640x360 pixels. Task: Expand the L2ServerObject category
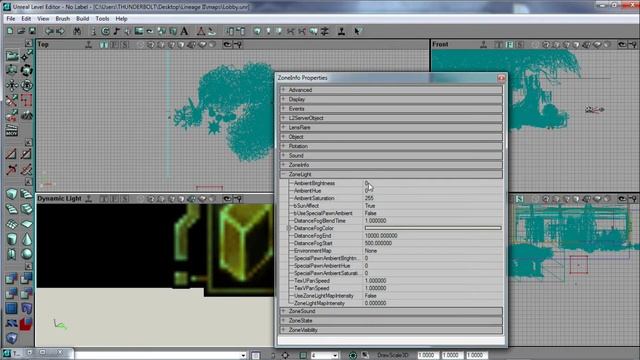click(x=283, y=118)
